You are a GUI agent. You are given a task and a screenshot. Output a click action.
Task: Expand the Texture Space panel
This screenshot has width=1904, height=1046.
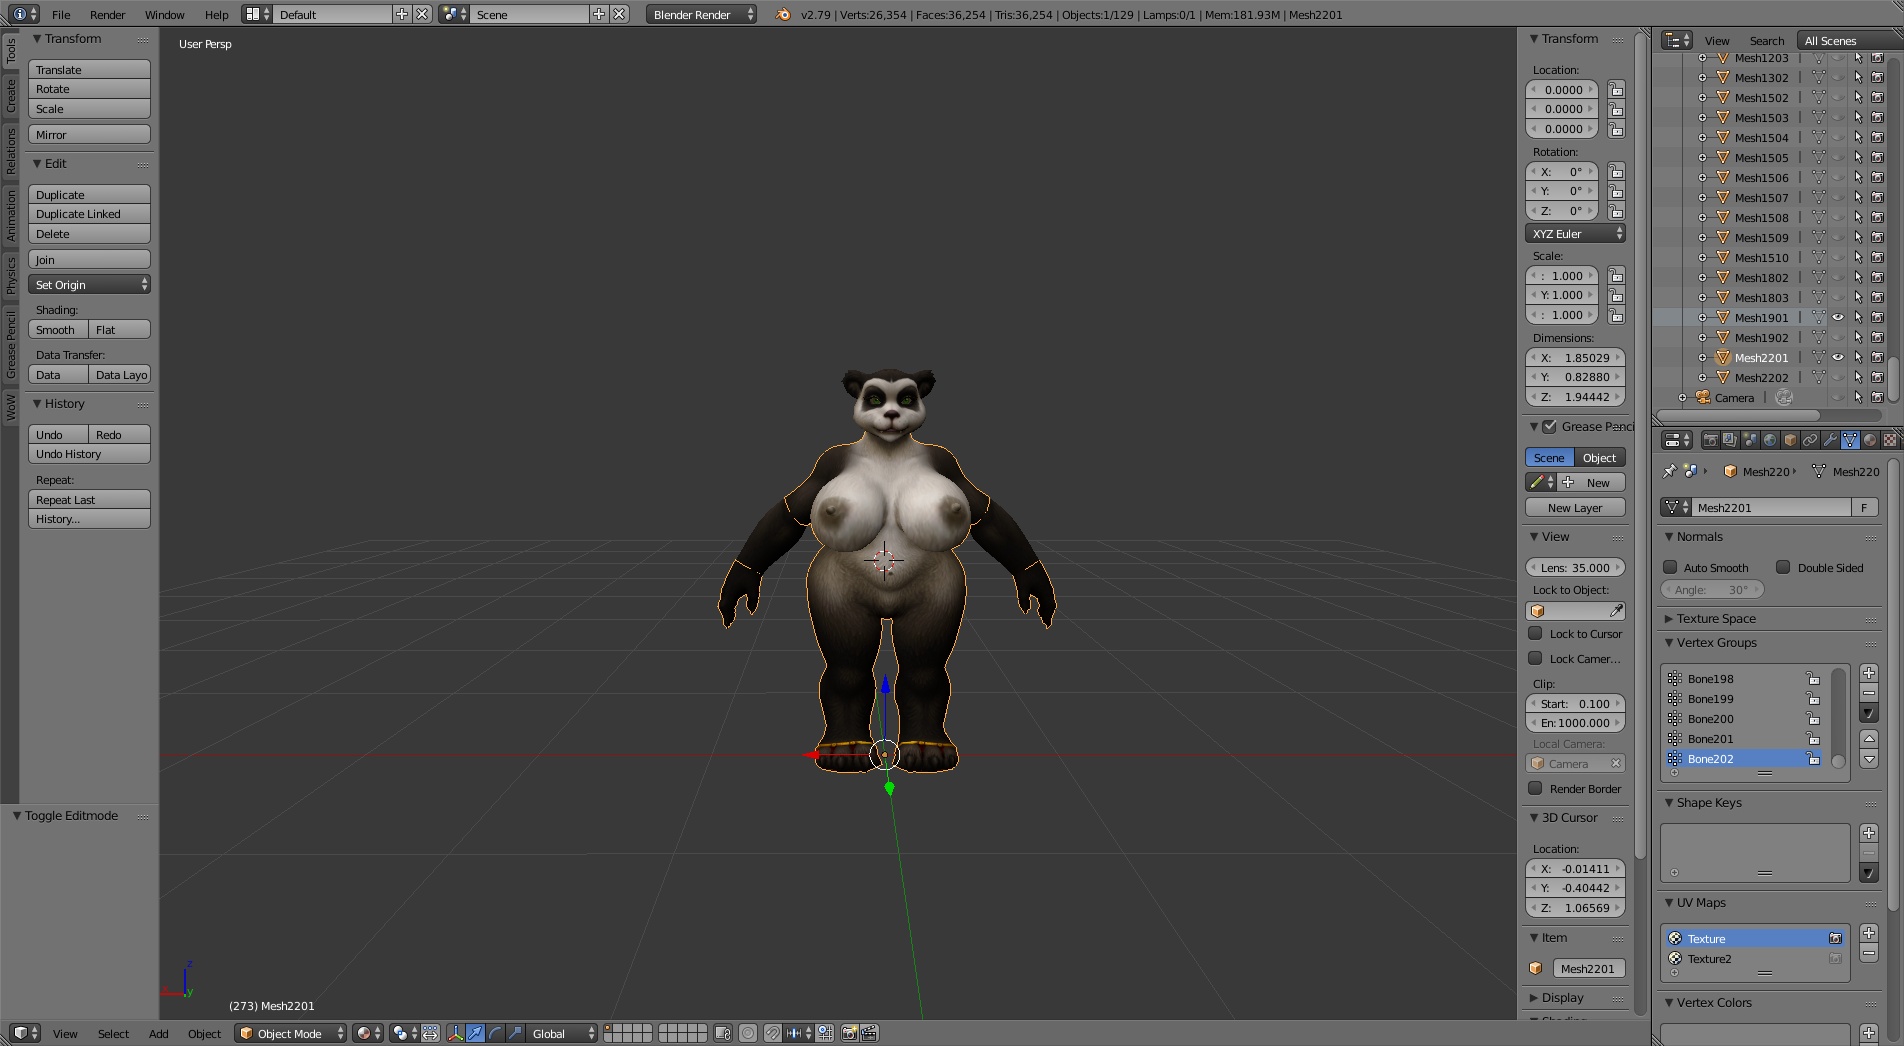pyautogui.click(x=1716, y=619)
